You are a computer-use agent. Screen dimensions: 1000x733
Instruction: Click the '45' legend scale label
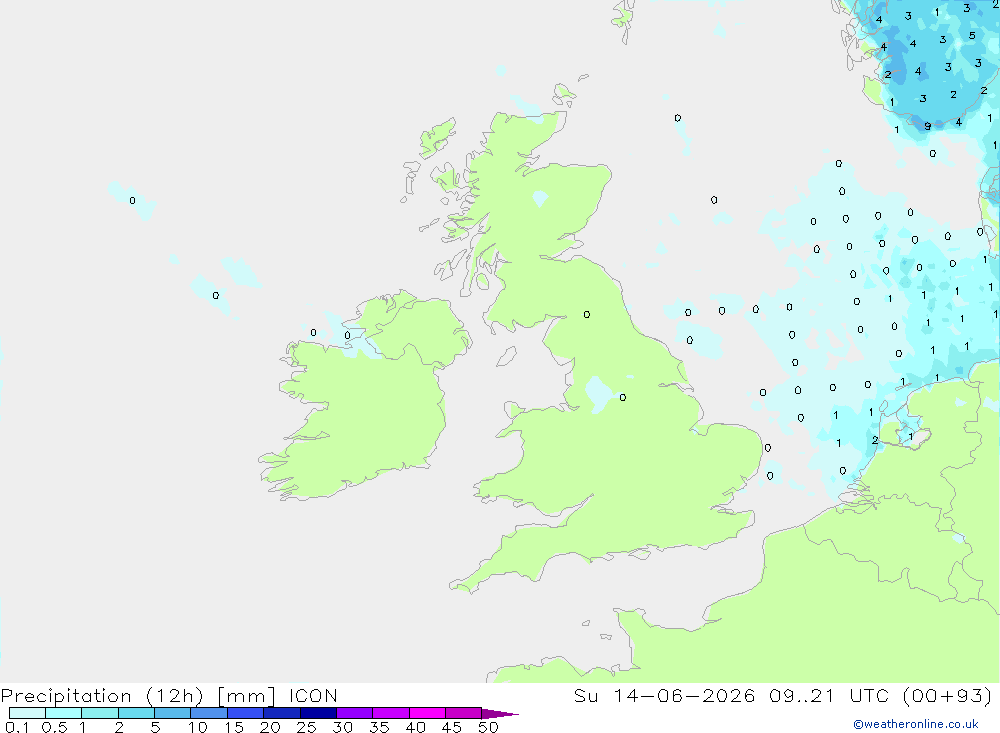pyautogui.click(x=452, y=727)
